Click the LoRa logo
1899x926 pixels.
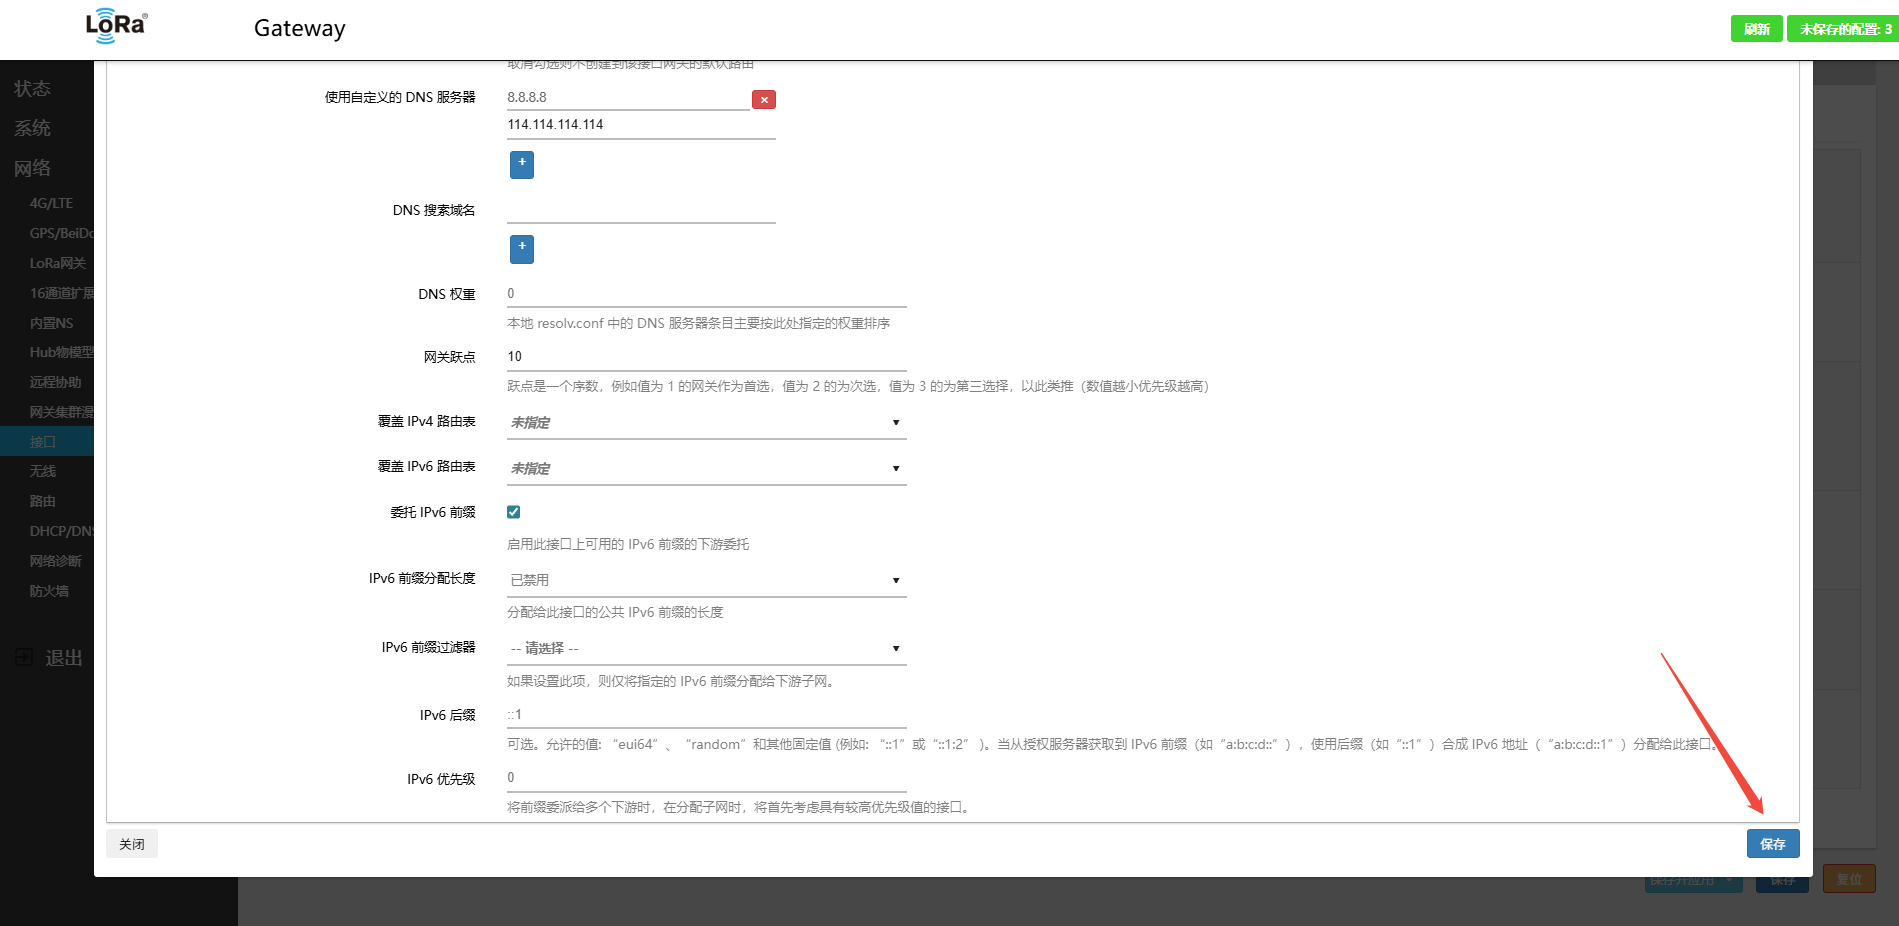coord(116,26)
